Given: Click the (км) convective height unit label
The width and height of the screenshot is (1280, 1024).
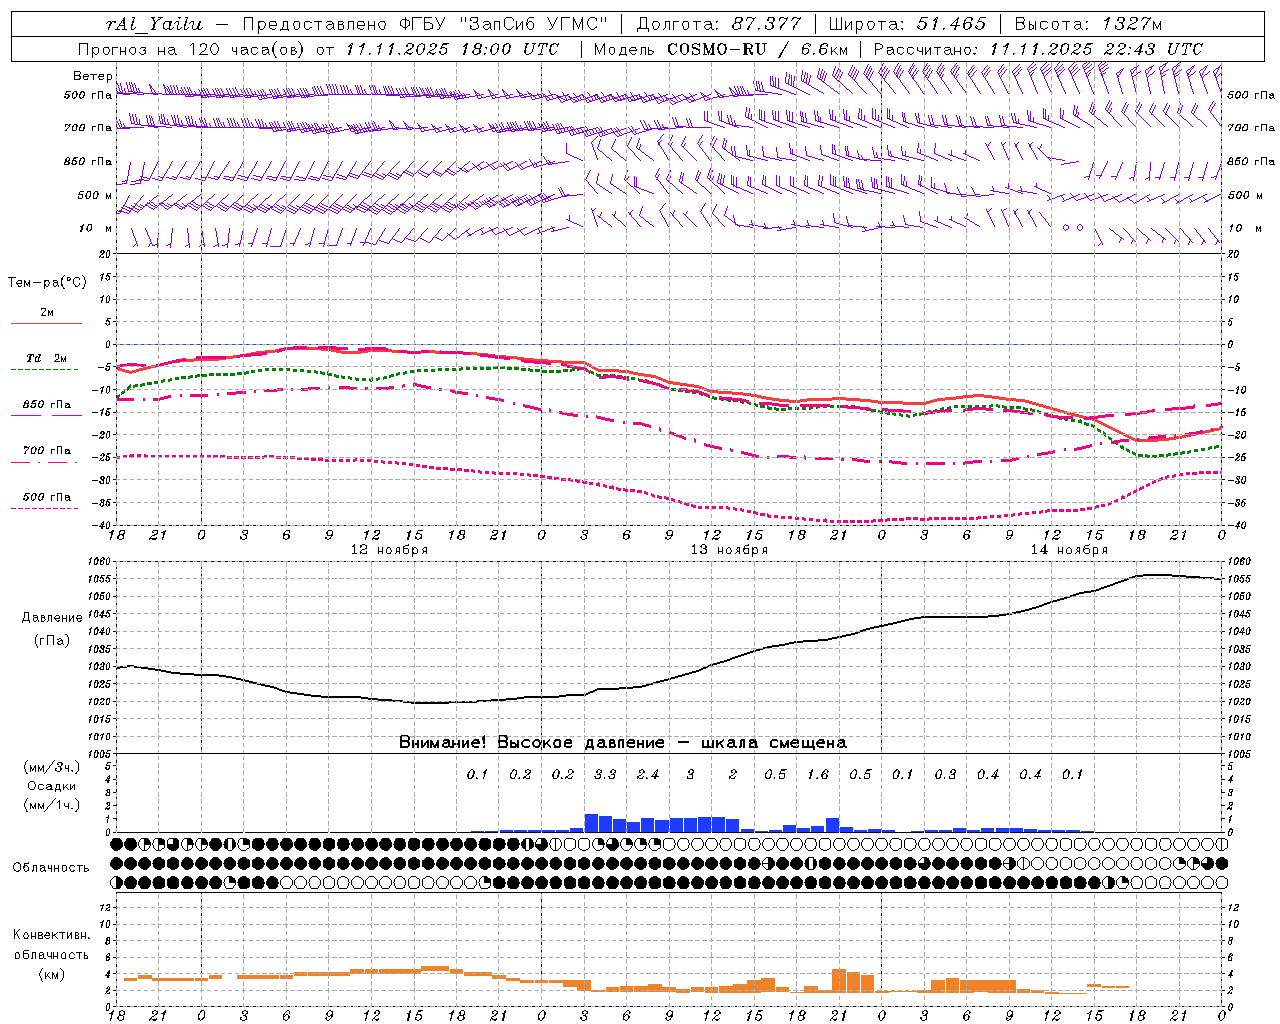Looking at the screenshot, I should (x=51, y=974).
